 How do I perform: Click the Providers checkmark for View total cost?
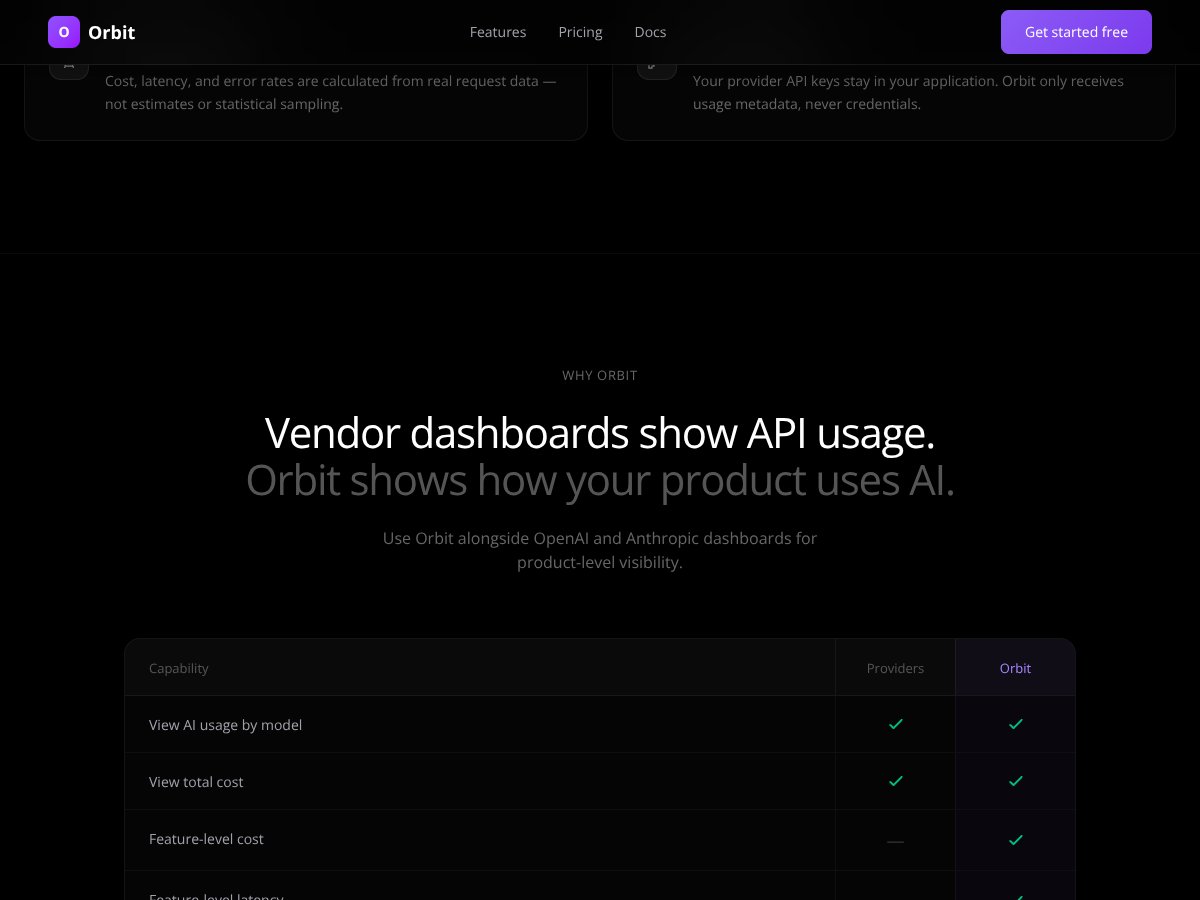click(895, 781)
